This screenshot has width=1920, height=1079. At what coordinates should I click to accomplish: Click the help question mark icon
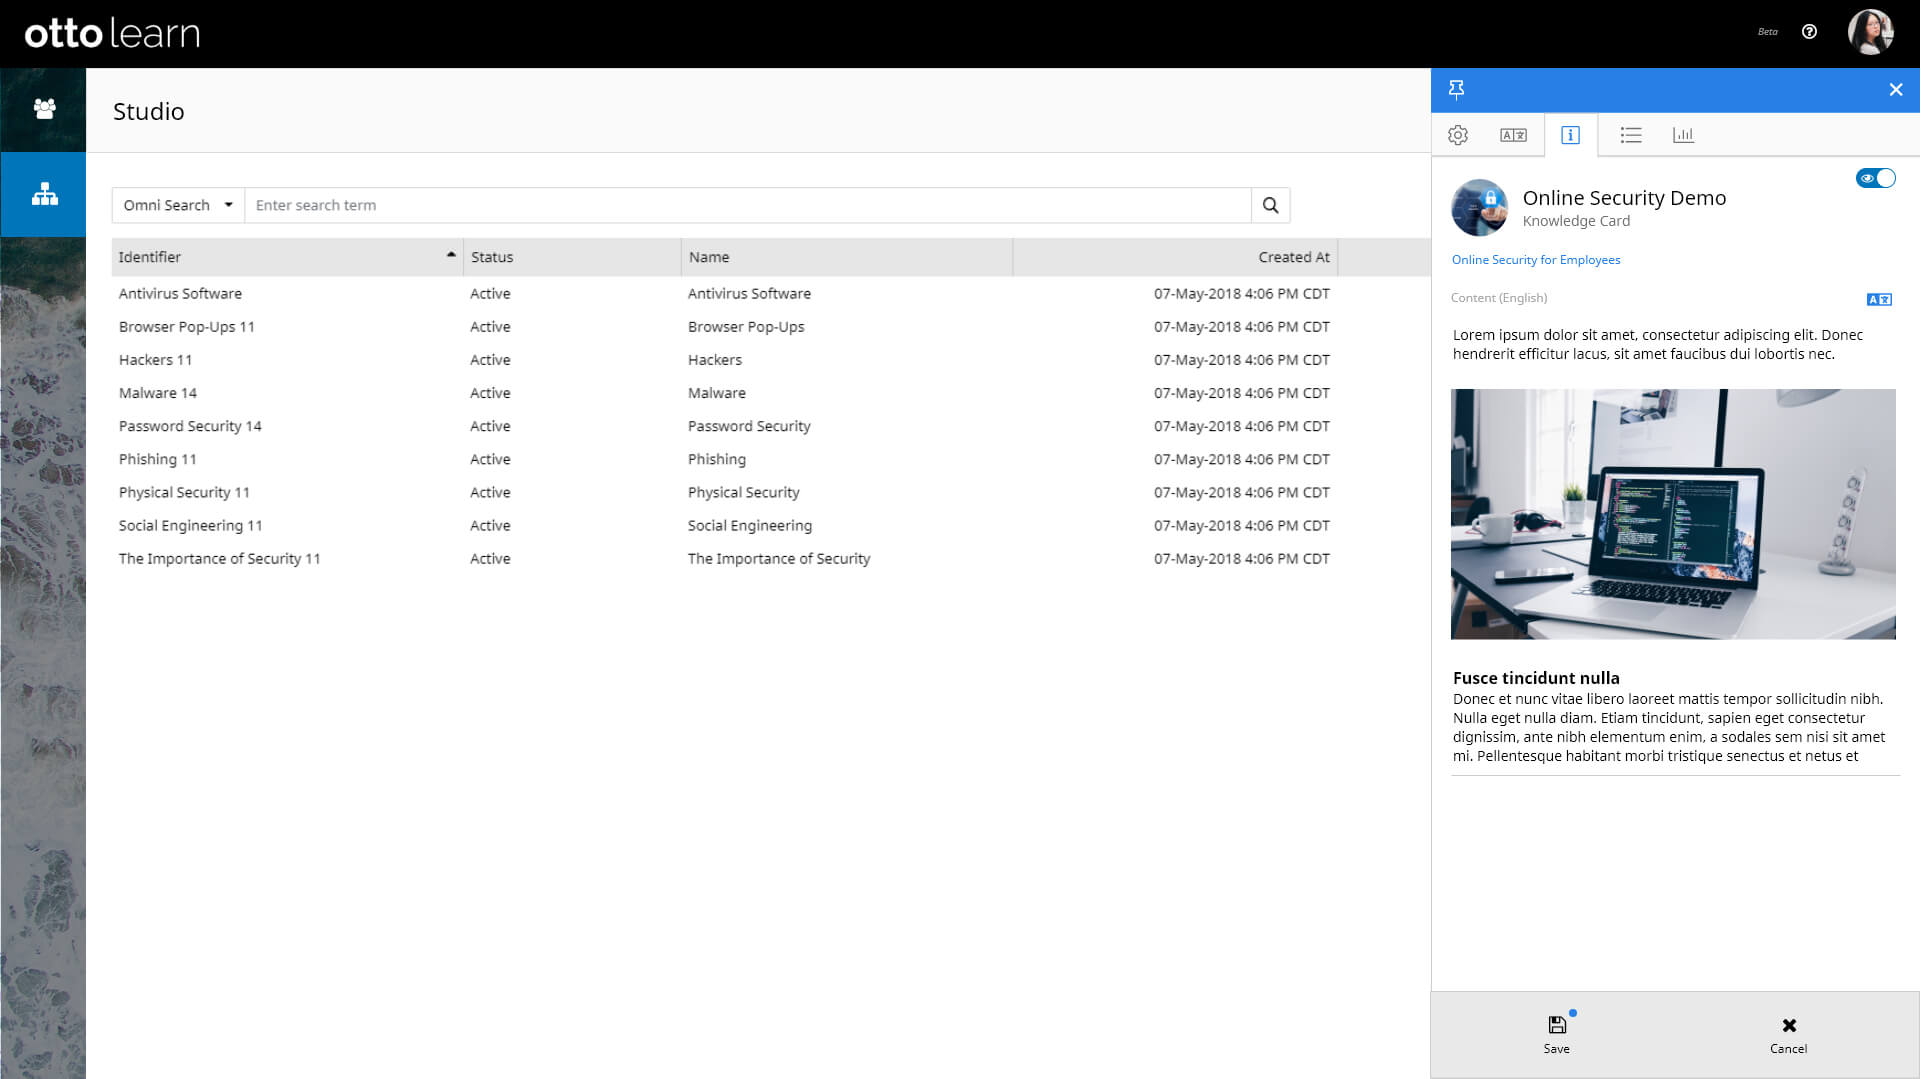[1809, 32]
